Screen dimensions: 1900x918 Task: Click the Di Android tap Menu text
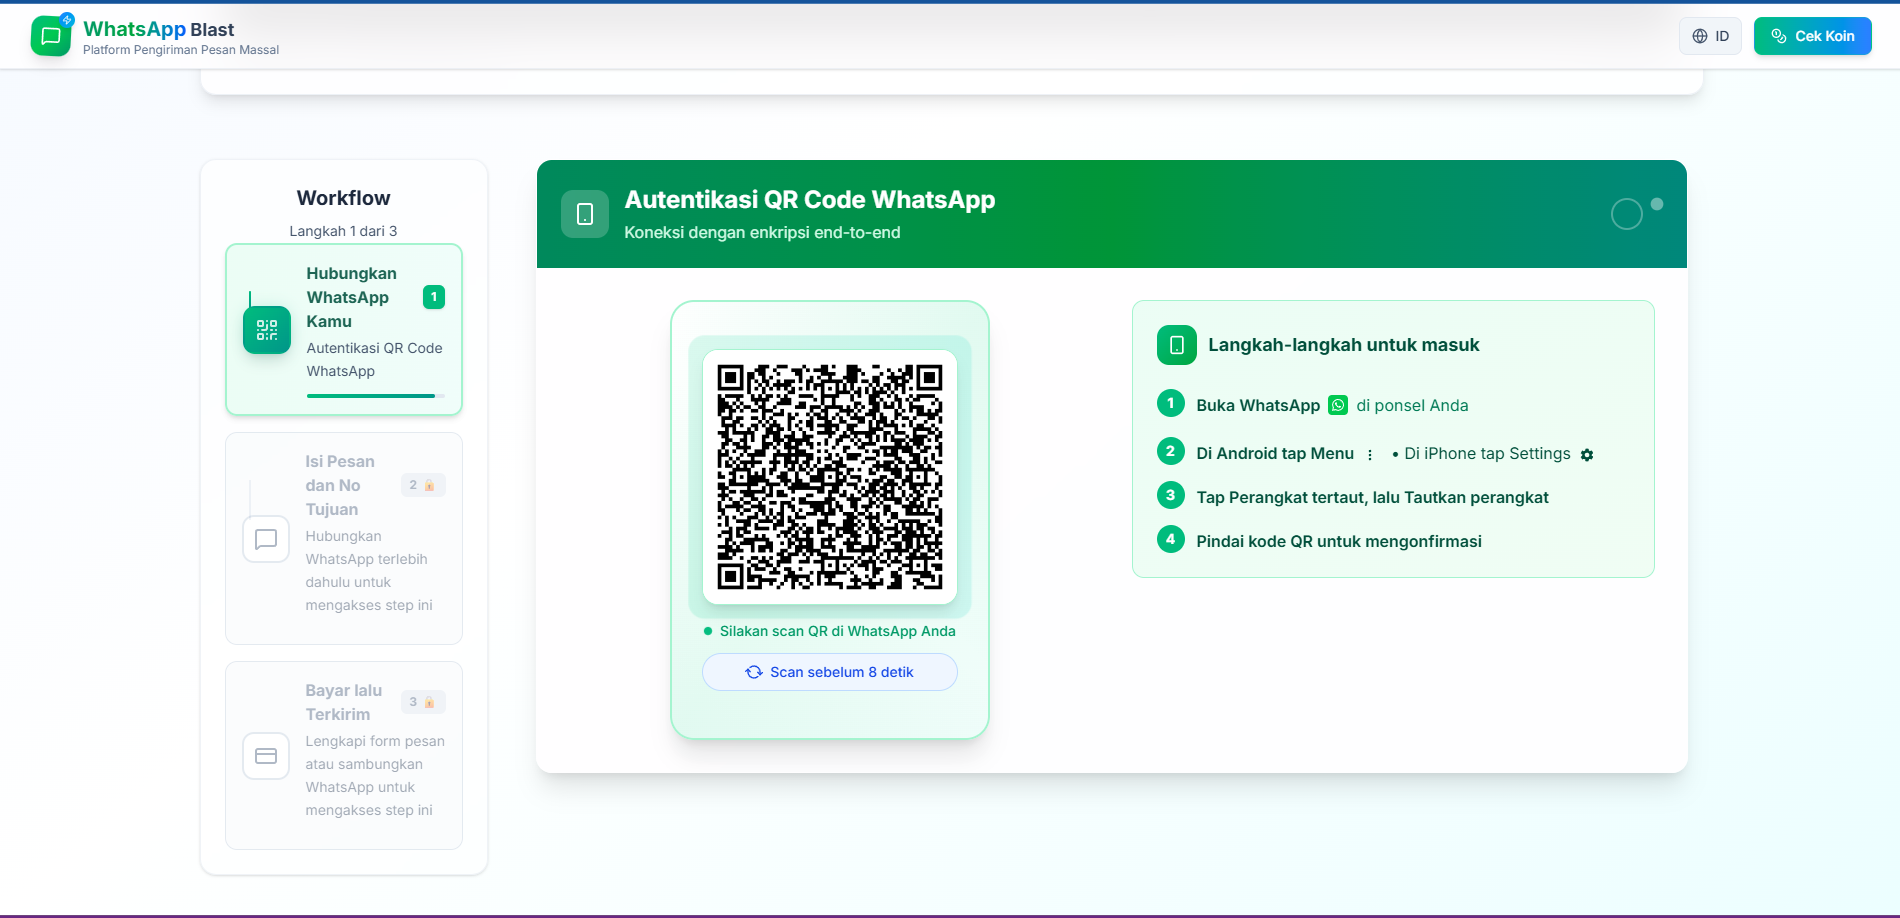(x=1275, y=454)
